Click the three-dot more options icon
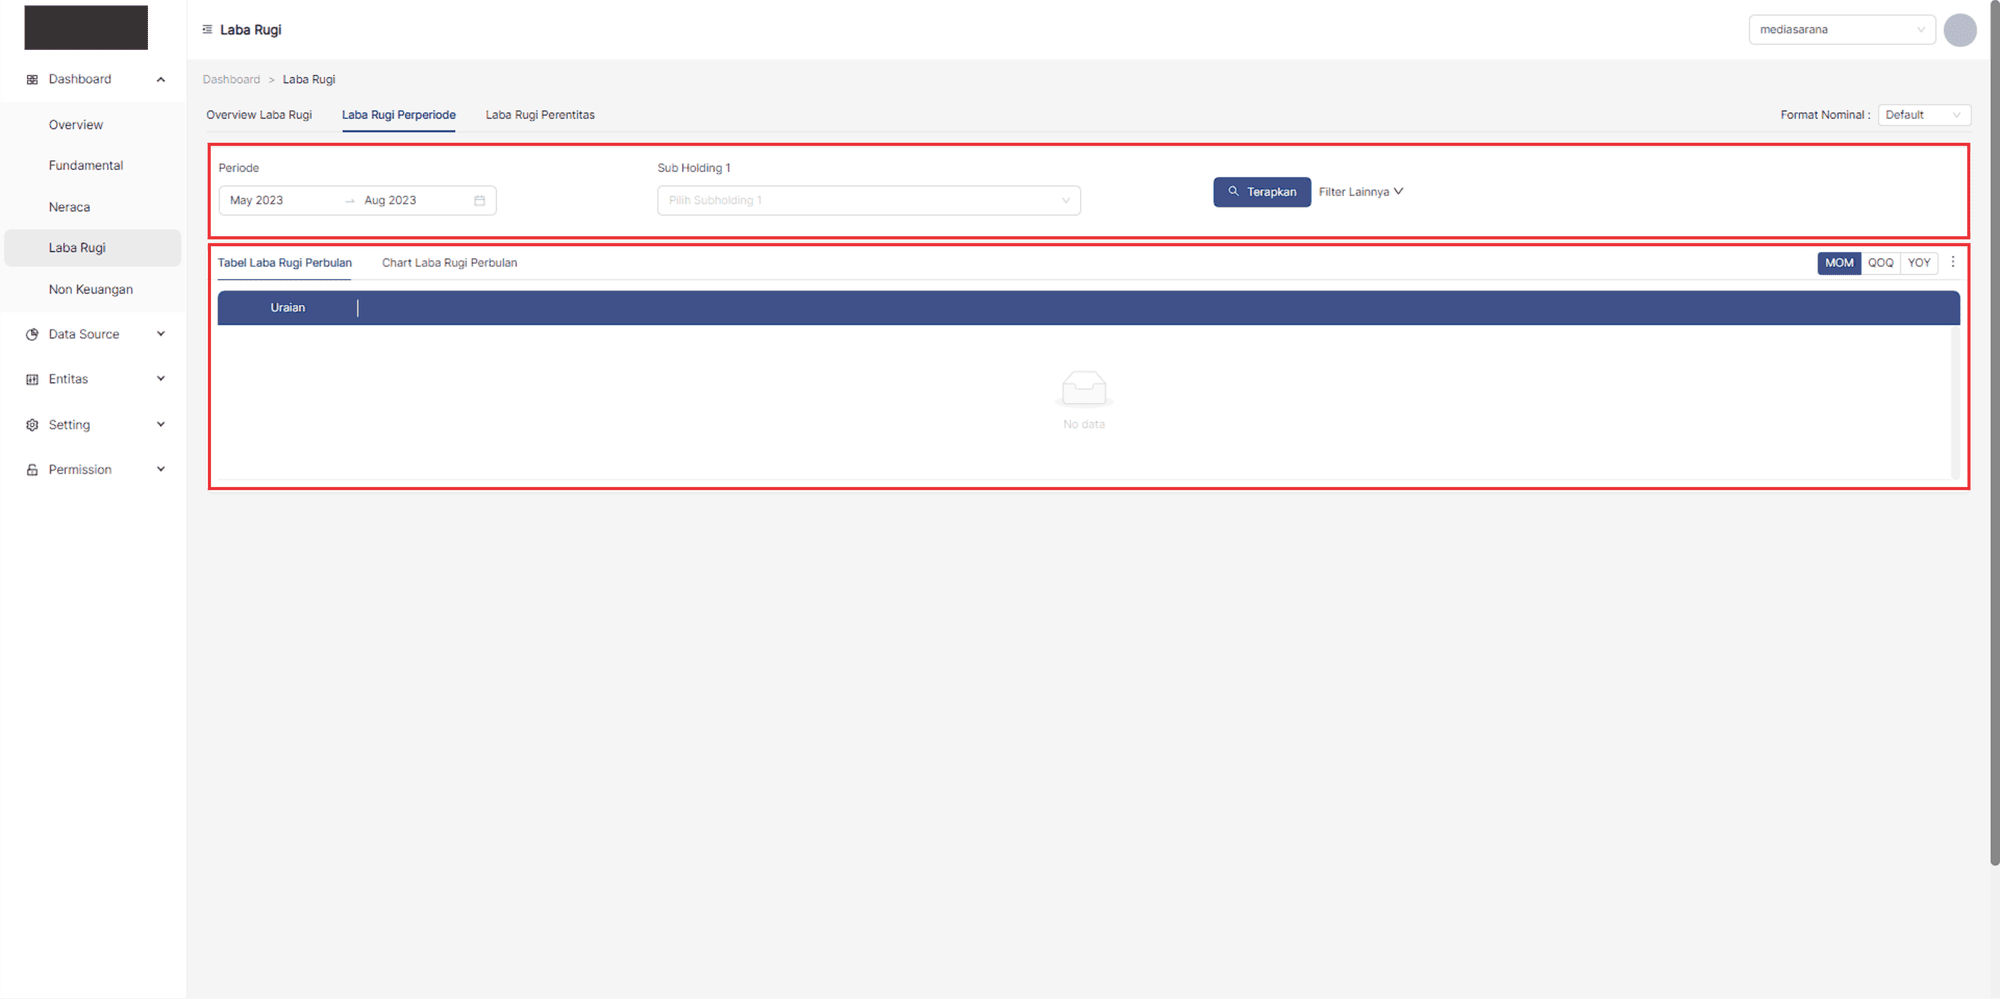 [x=1953, y=262]
